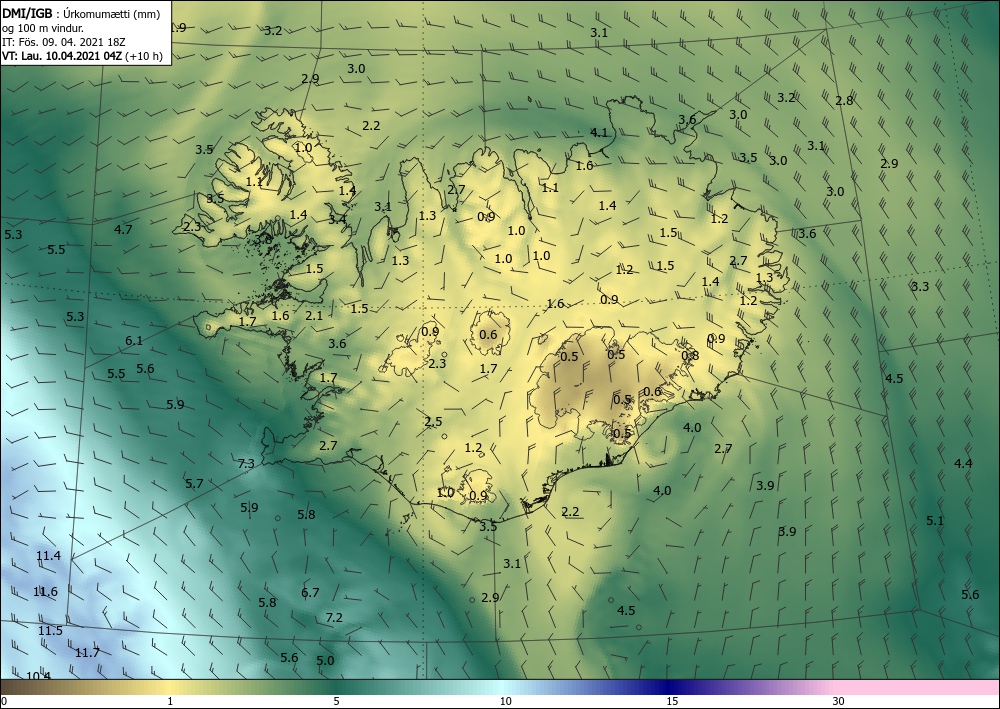Click the map value 4.4
The image size is (1000, 709).
tap(963, 464)
